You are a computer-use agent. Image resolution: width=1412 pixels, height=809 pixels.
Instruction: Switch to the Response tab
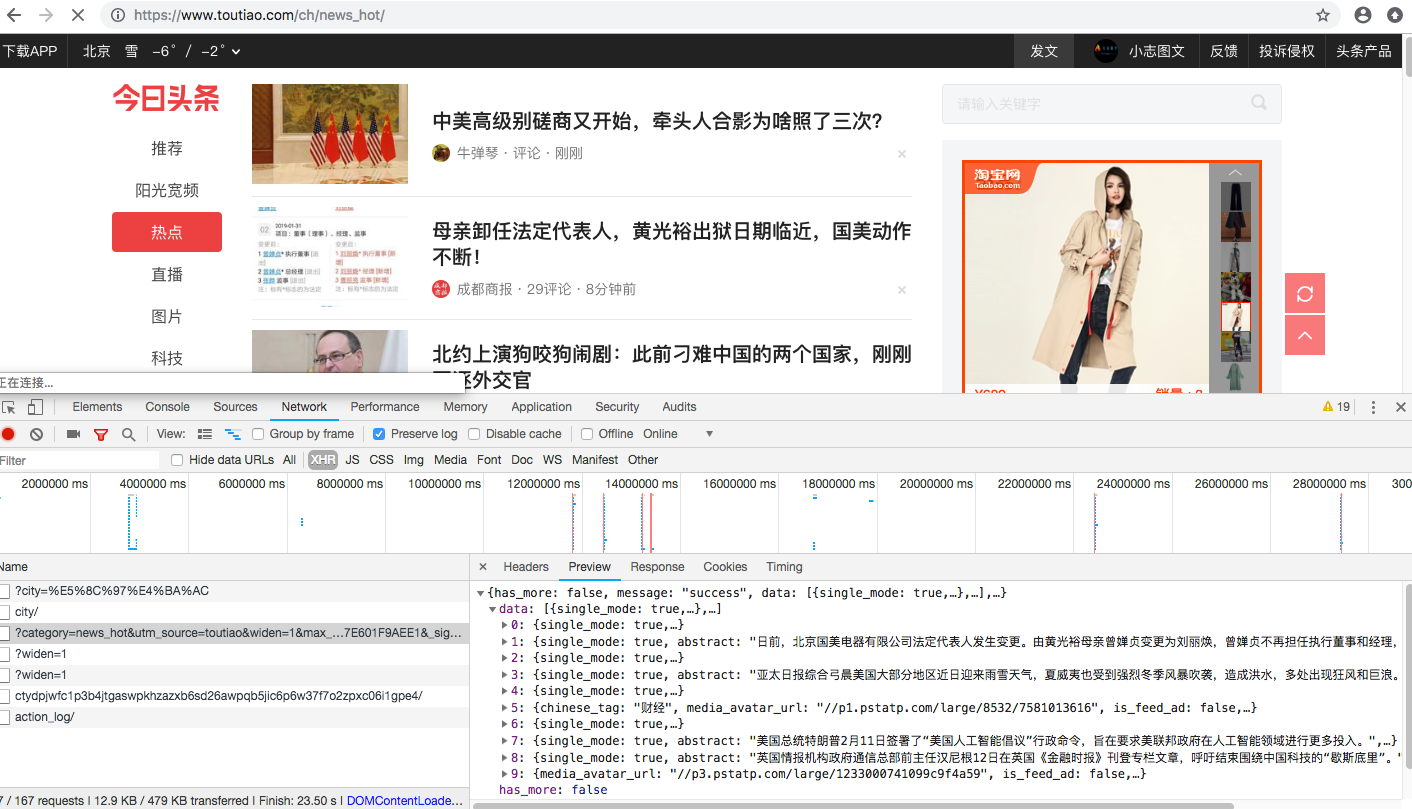[x=657, y=567]
